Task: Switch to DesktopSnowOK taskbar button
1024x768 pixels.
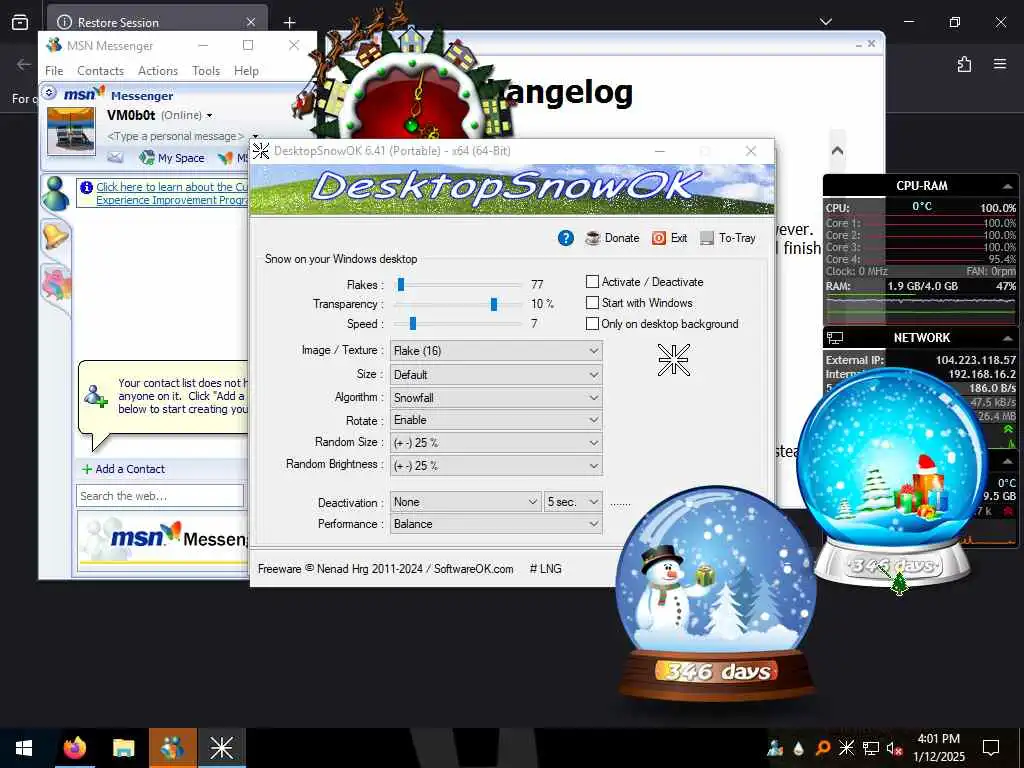Action: pos(221,748)
